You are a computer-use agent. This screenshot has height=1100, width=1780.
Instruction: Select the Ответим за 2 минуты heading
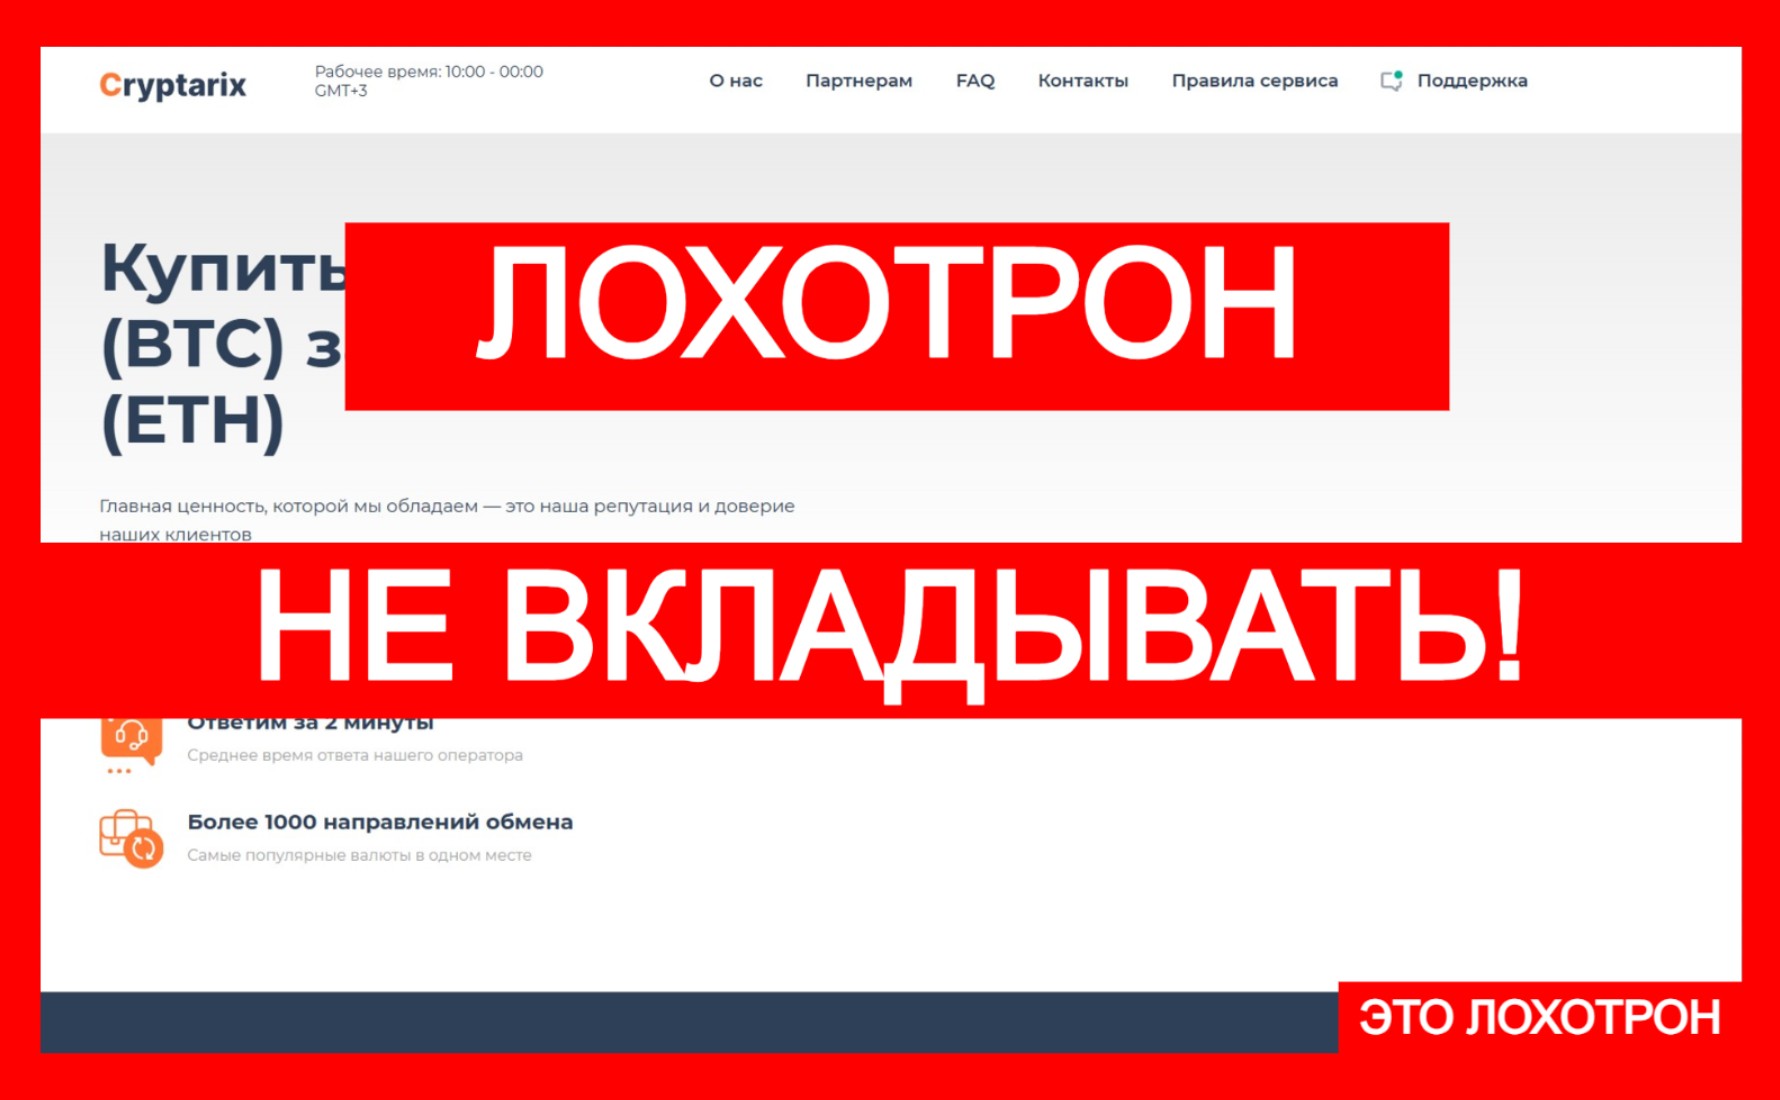click(310, 724)
